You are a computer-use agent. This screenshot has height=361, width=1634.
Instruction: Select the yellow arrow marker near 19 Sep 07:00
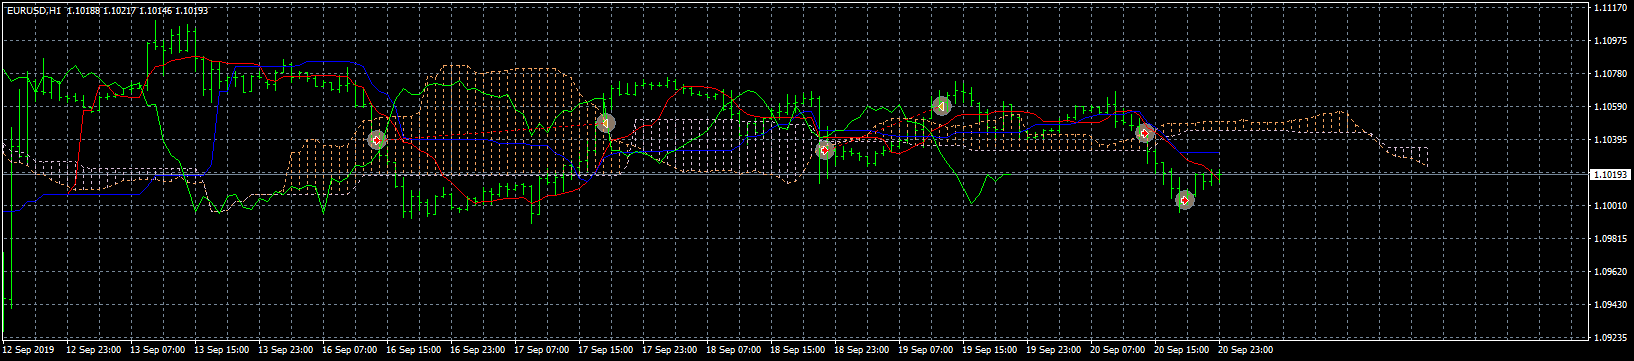(941, 105)
